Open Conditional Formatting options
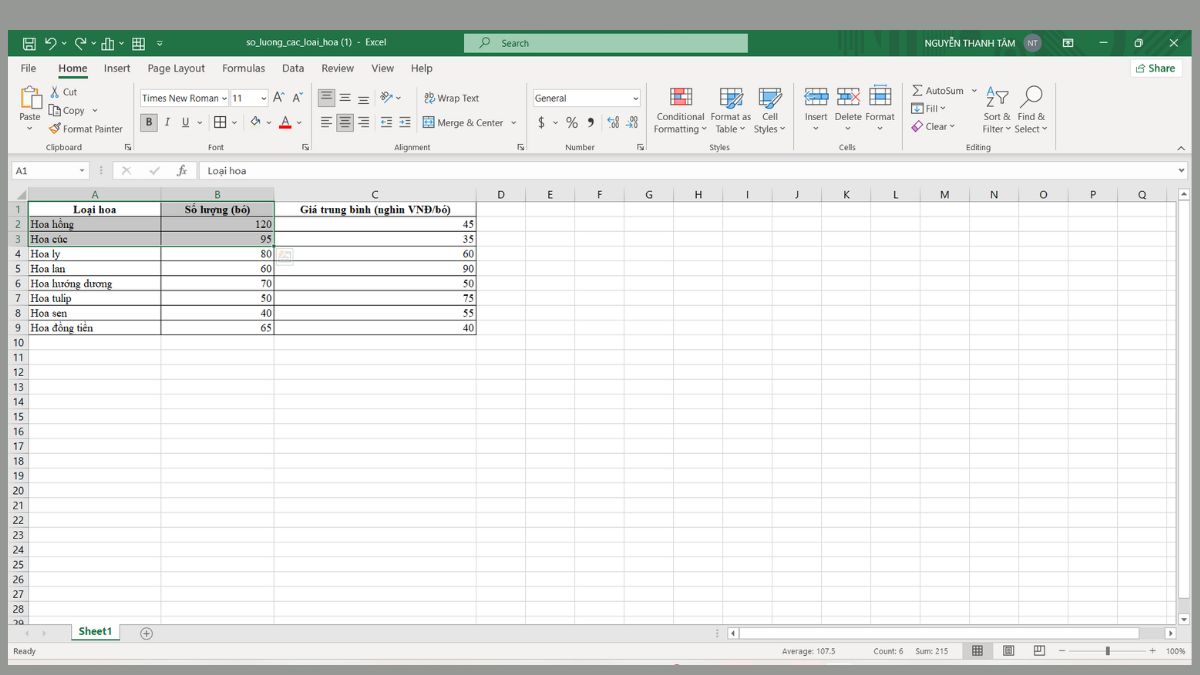 pos(681,110)
